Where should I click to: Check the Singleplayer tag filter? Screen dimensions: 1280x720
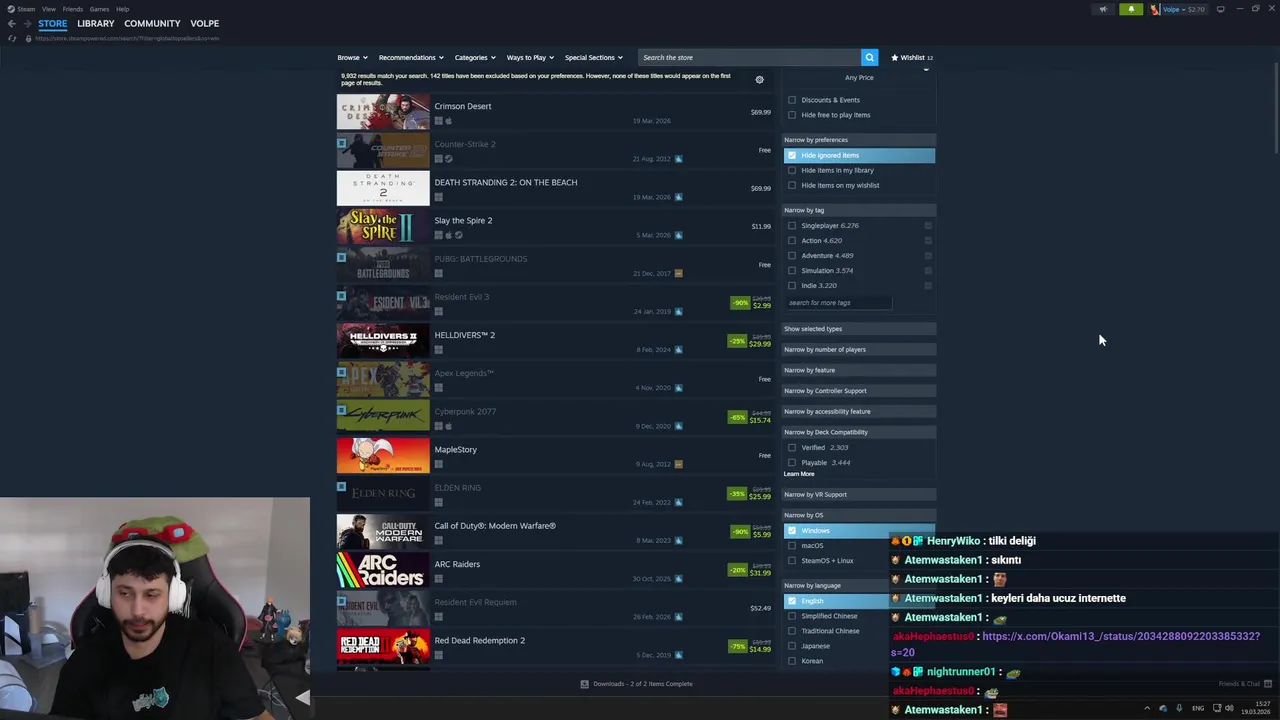792,226
